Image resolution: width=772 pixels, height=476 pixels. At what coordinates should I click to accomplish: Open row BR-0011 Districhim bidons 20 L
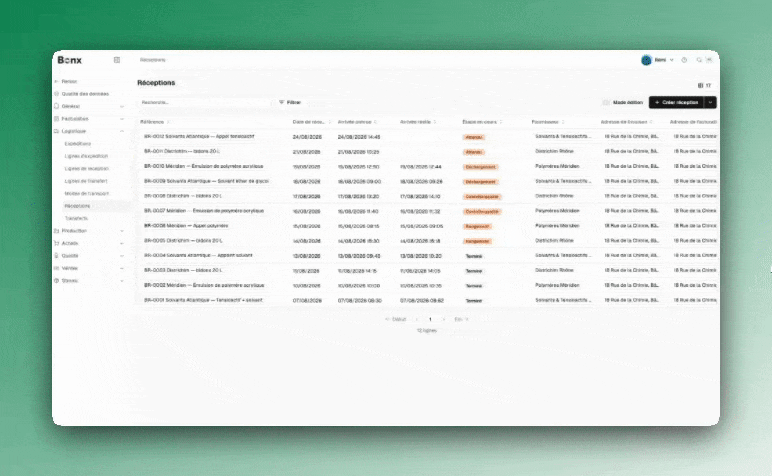(182, 151)
